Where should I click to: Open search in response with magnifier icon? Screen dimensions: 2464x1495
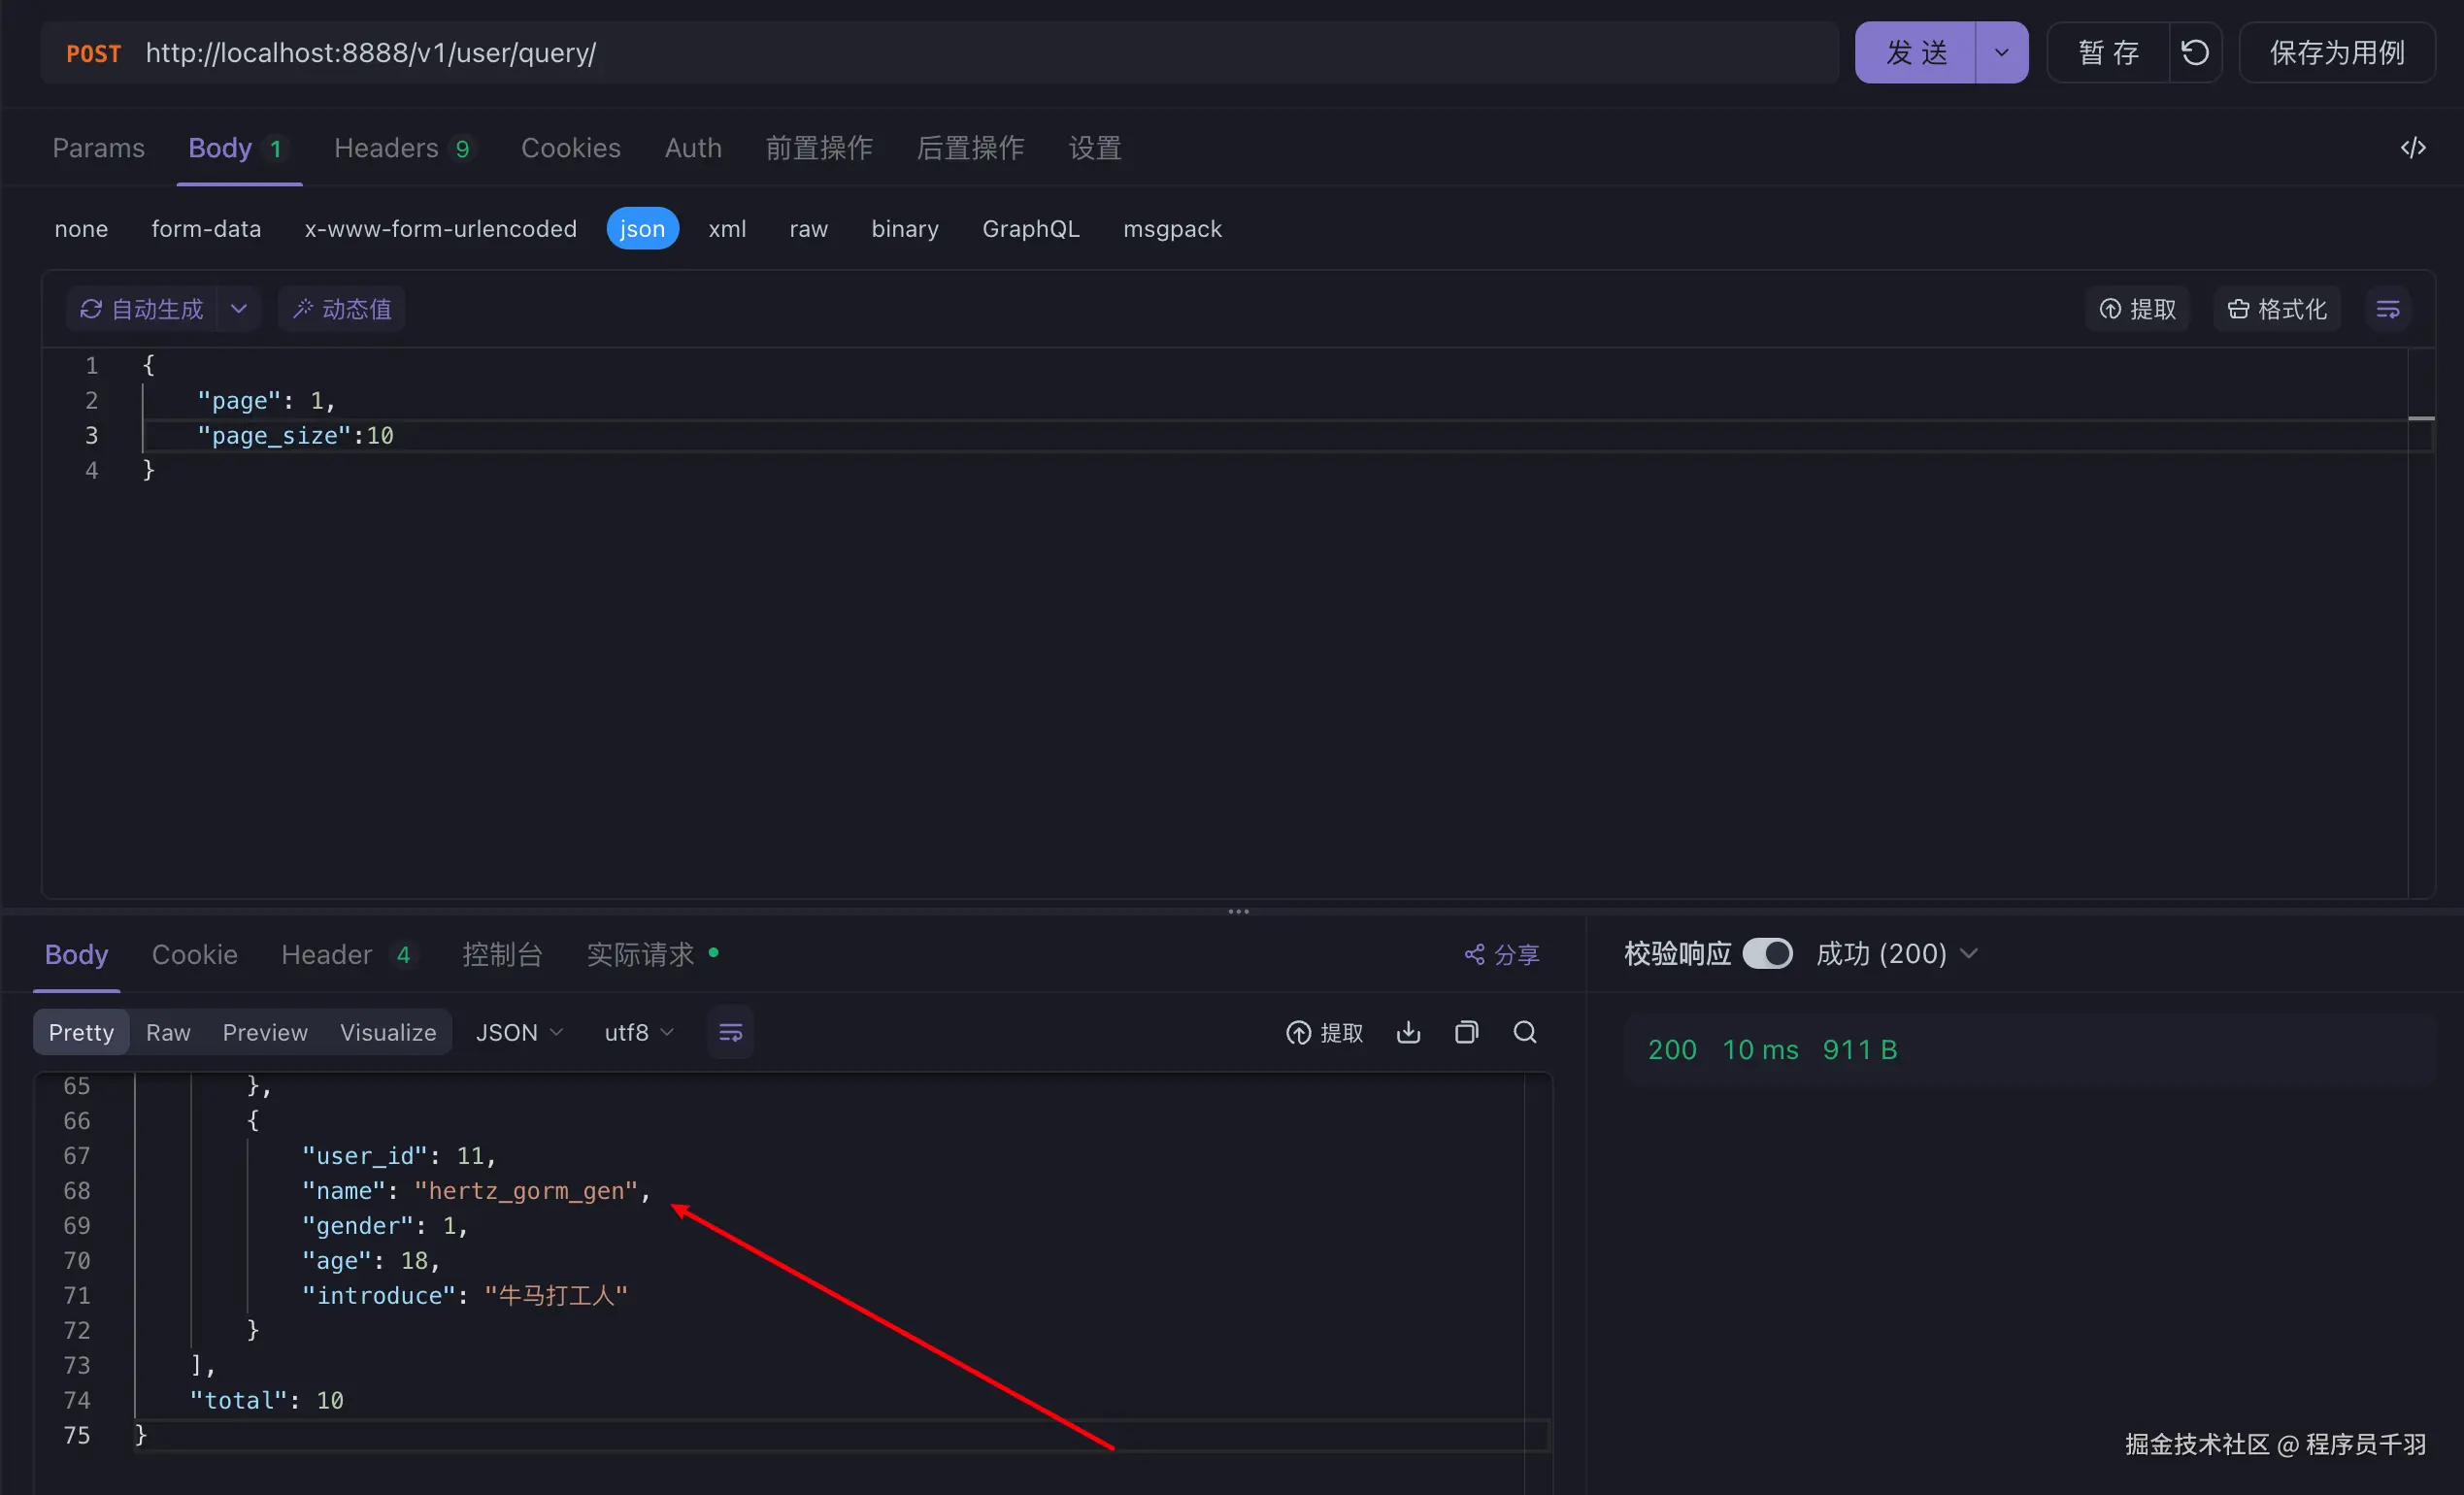tap(1525, 1032)
